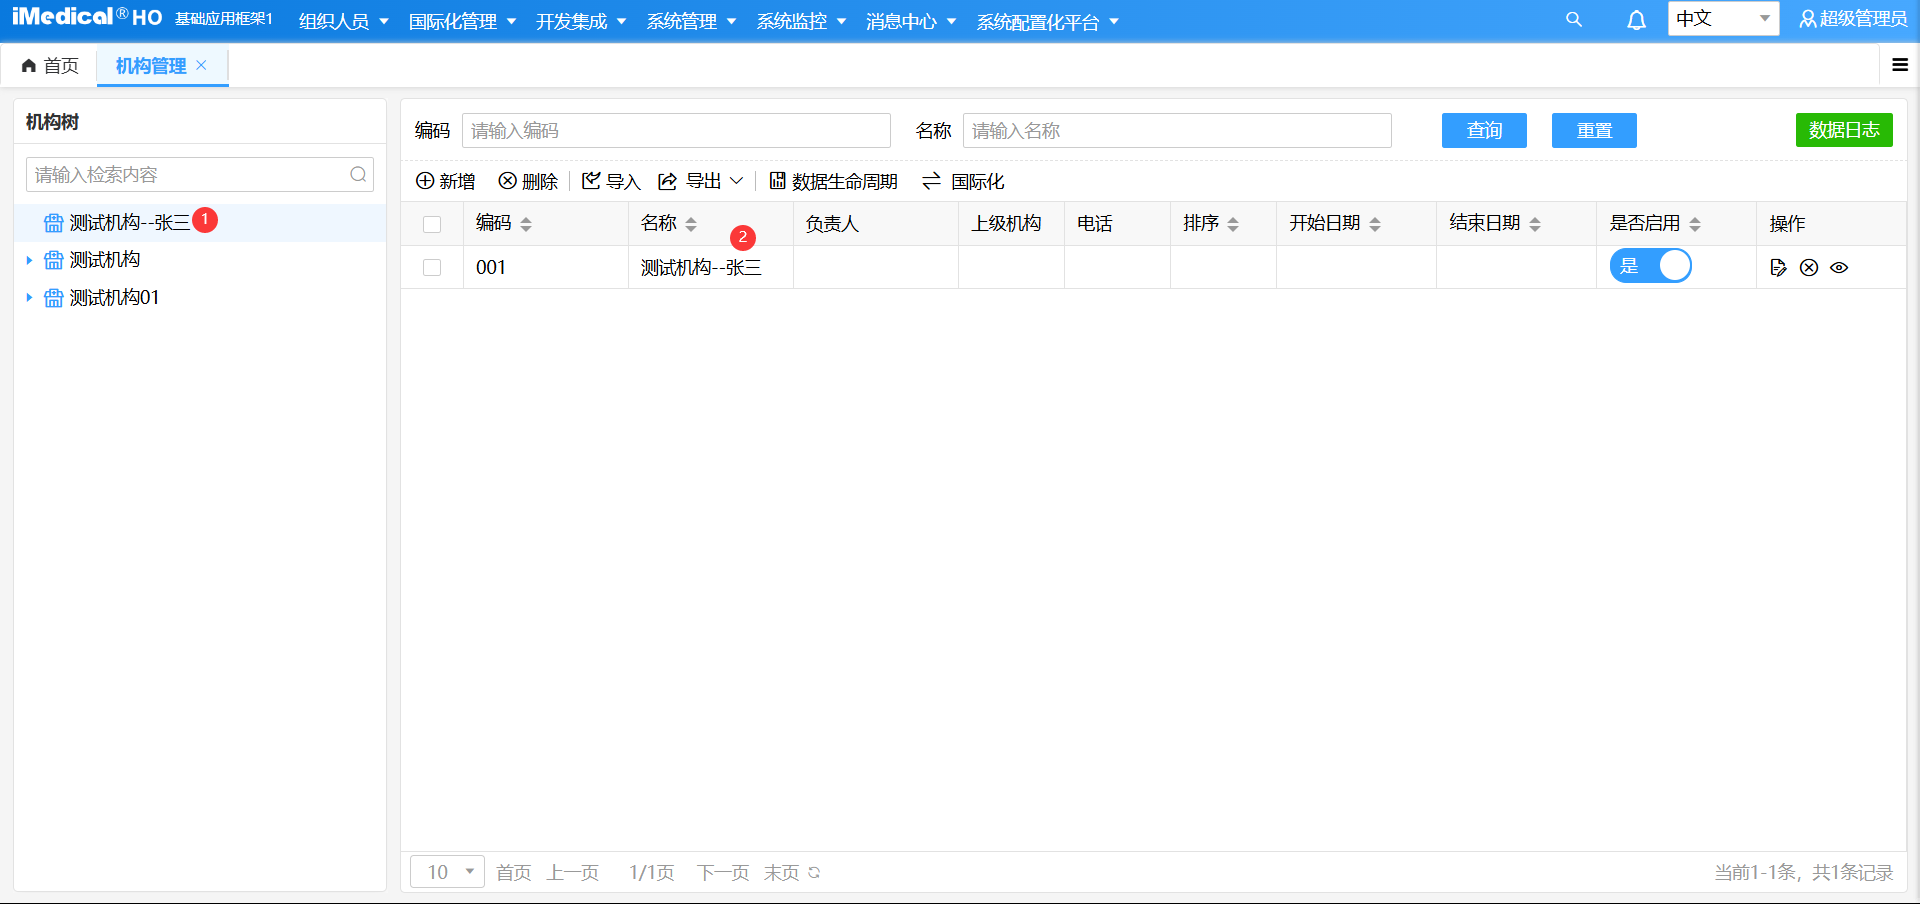Click the 新增 add icon on toolbar
The width and height of the screenshot is (1920, 904).
pos(424,181)
